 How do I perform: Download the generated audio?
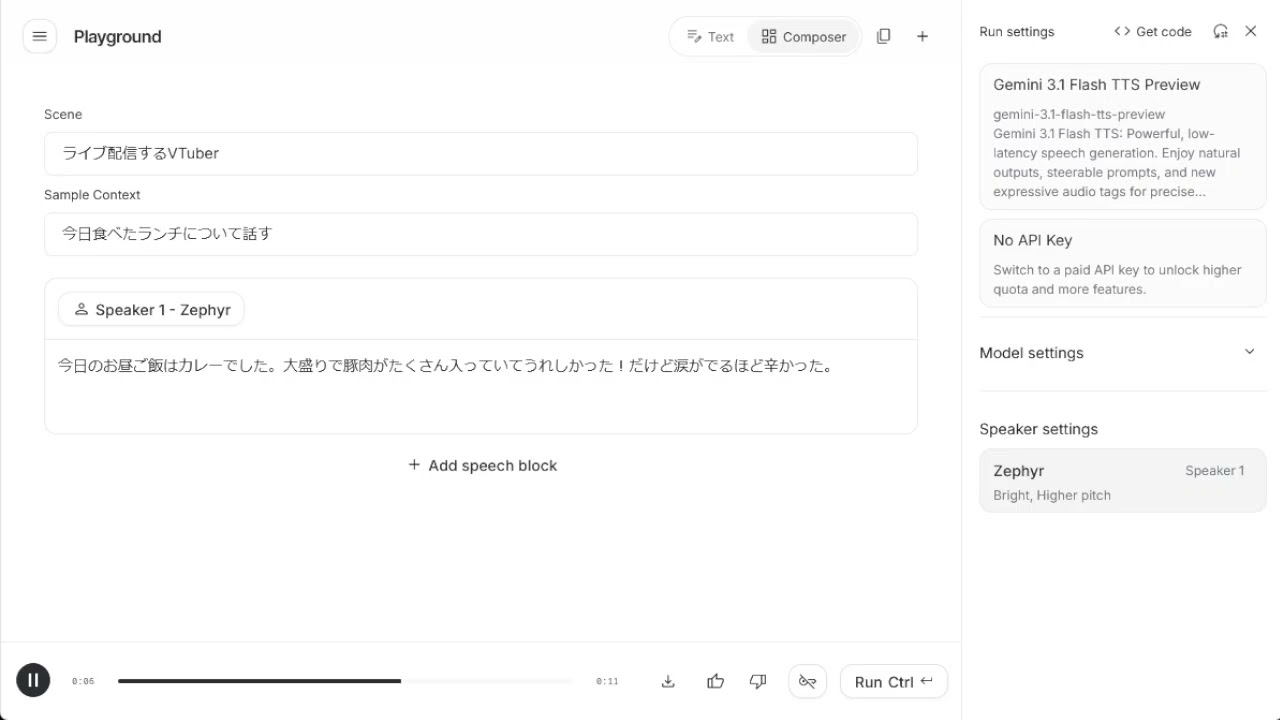point(668,682)
